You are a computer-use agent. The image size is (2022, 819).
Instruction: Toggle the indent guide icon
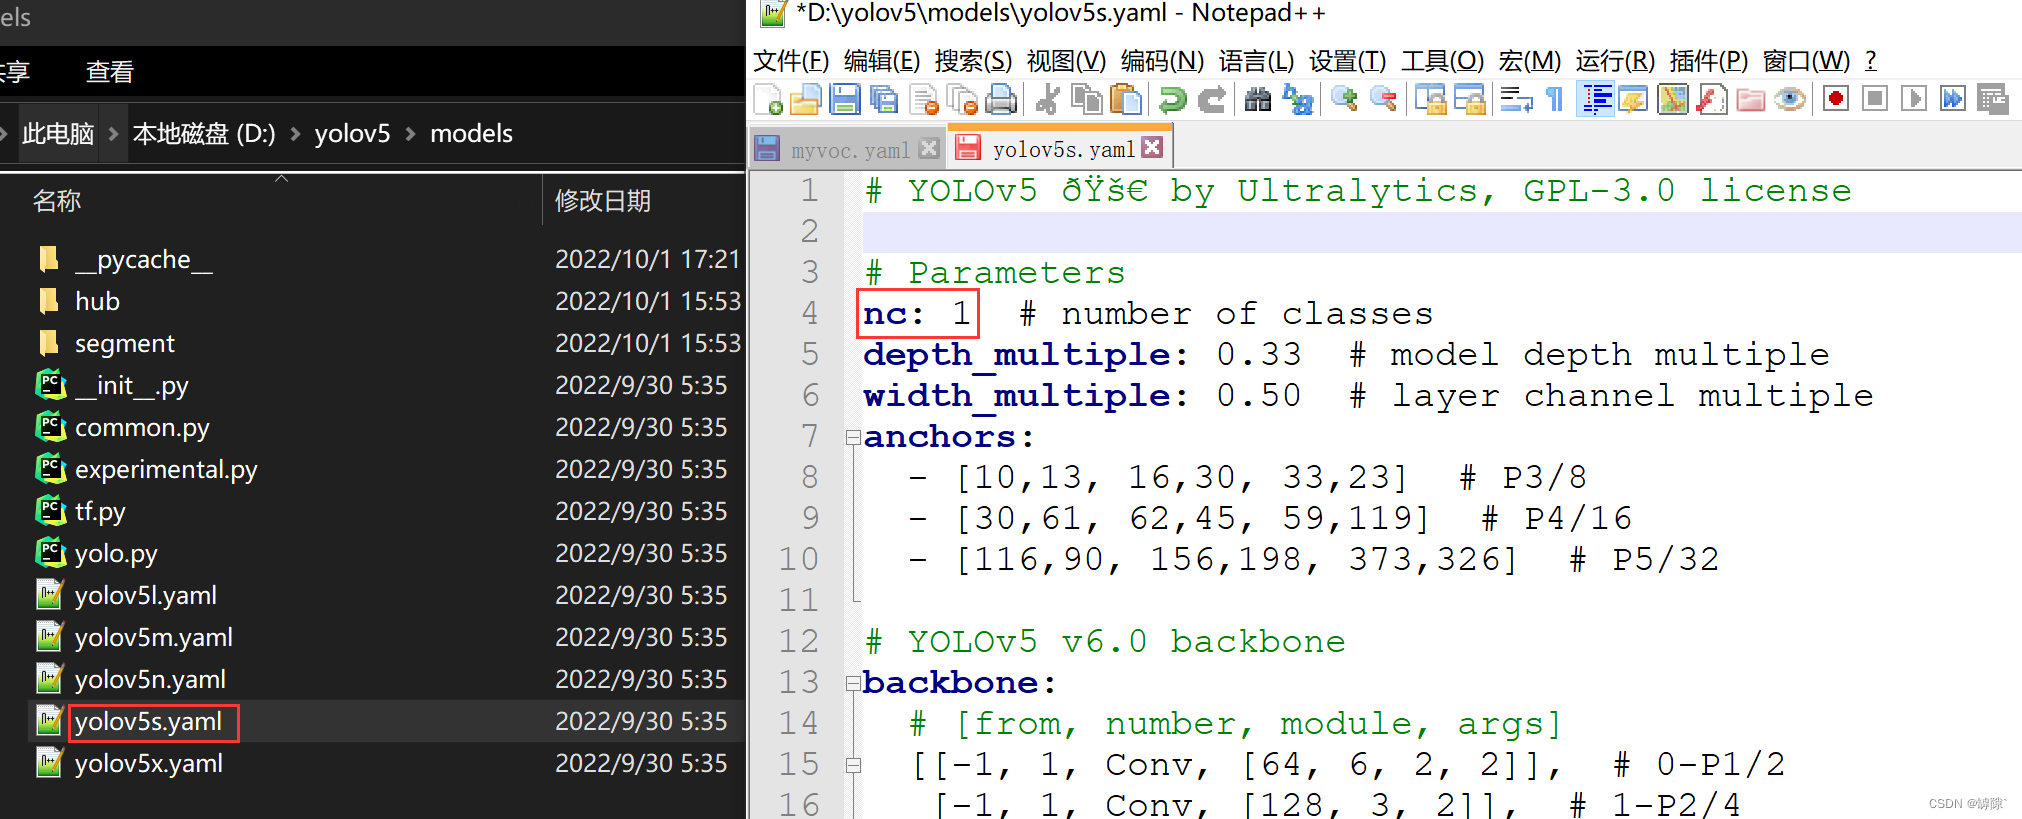[x=1595, y=99]
